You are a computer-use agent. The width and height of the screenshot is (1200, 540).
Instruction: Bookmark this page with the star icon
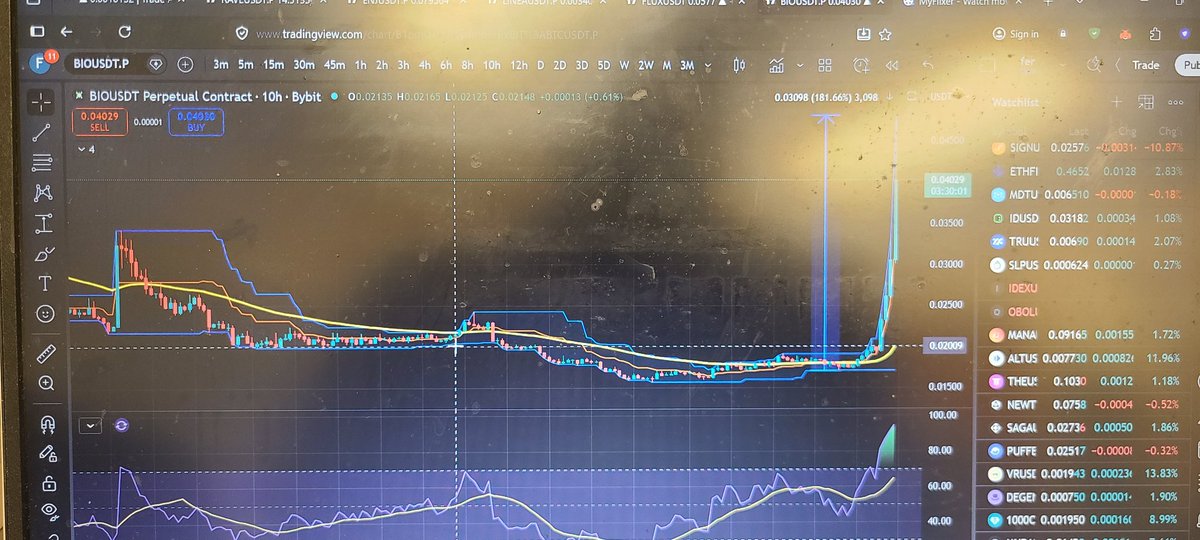coord(885,34)
